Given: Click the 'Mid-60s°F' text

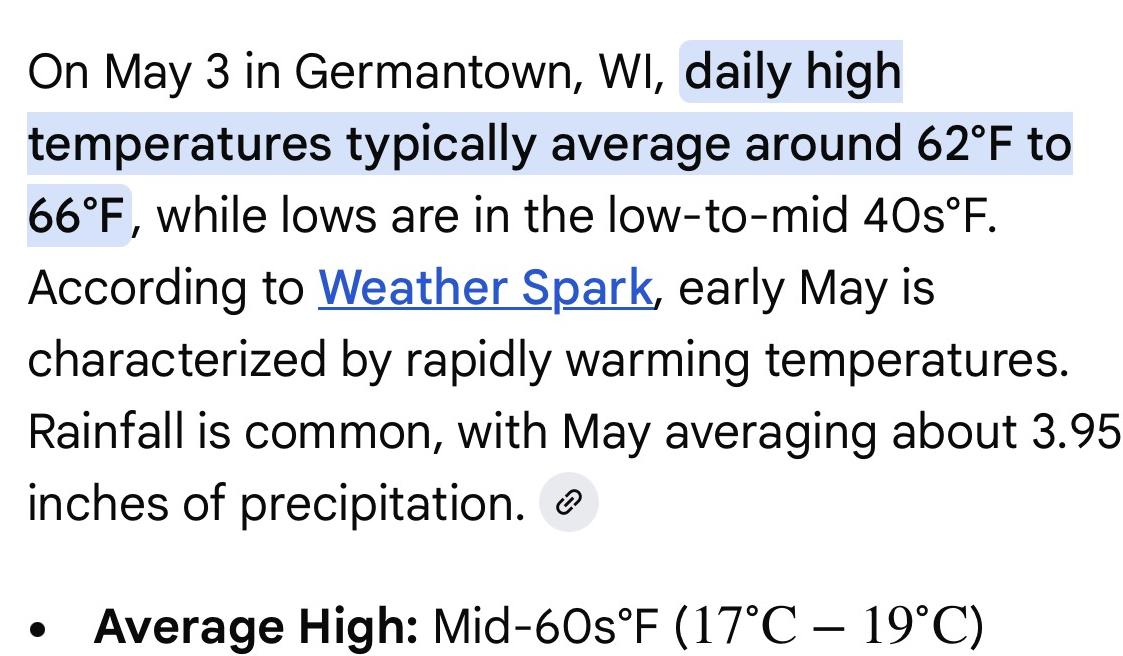Looking at the screenshot, I should tap(546, 627).
